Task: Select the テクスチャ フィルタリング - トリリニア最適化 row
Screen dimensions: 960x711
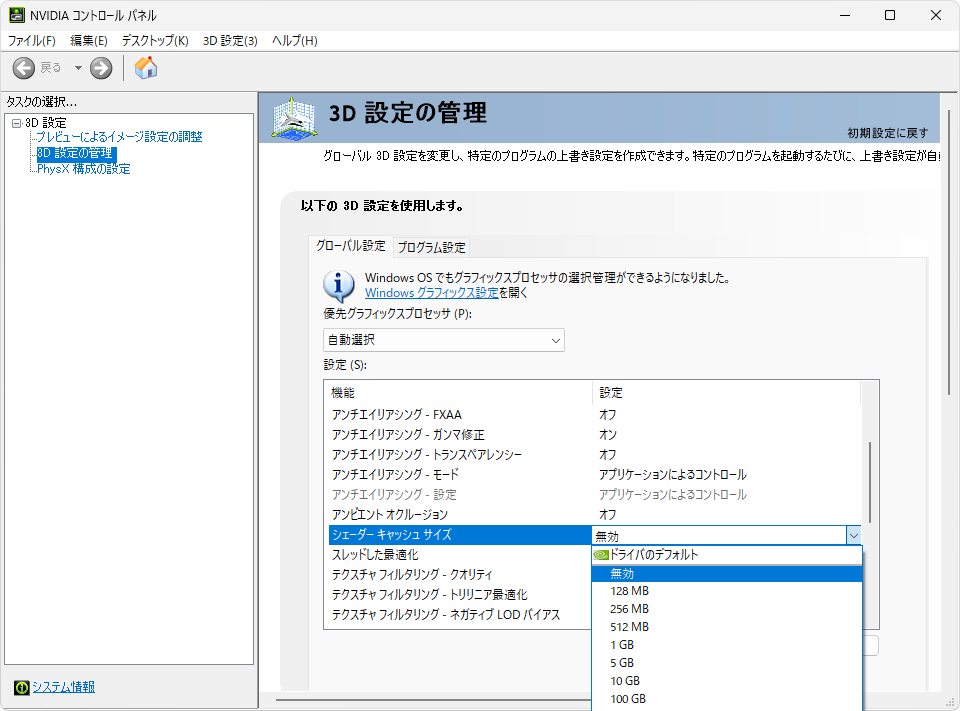Action: point(460,595)
